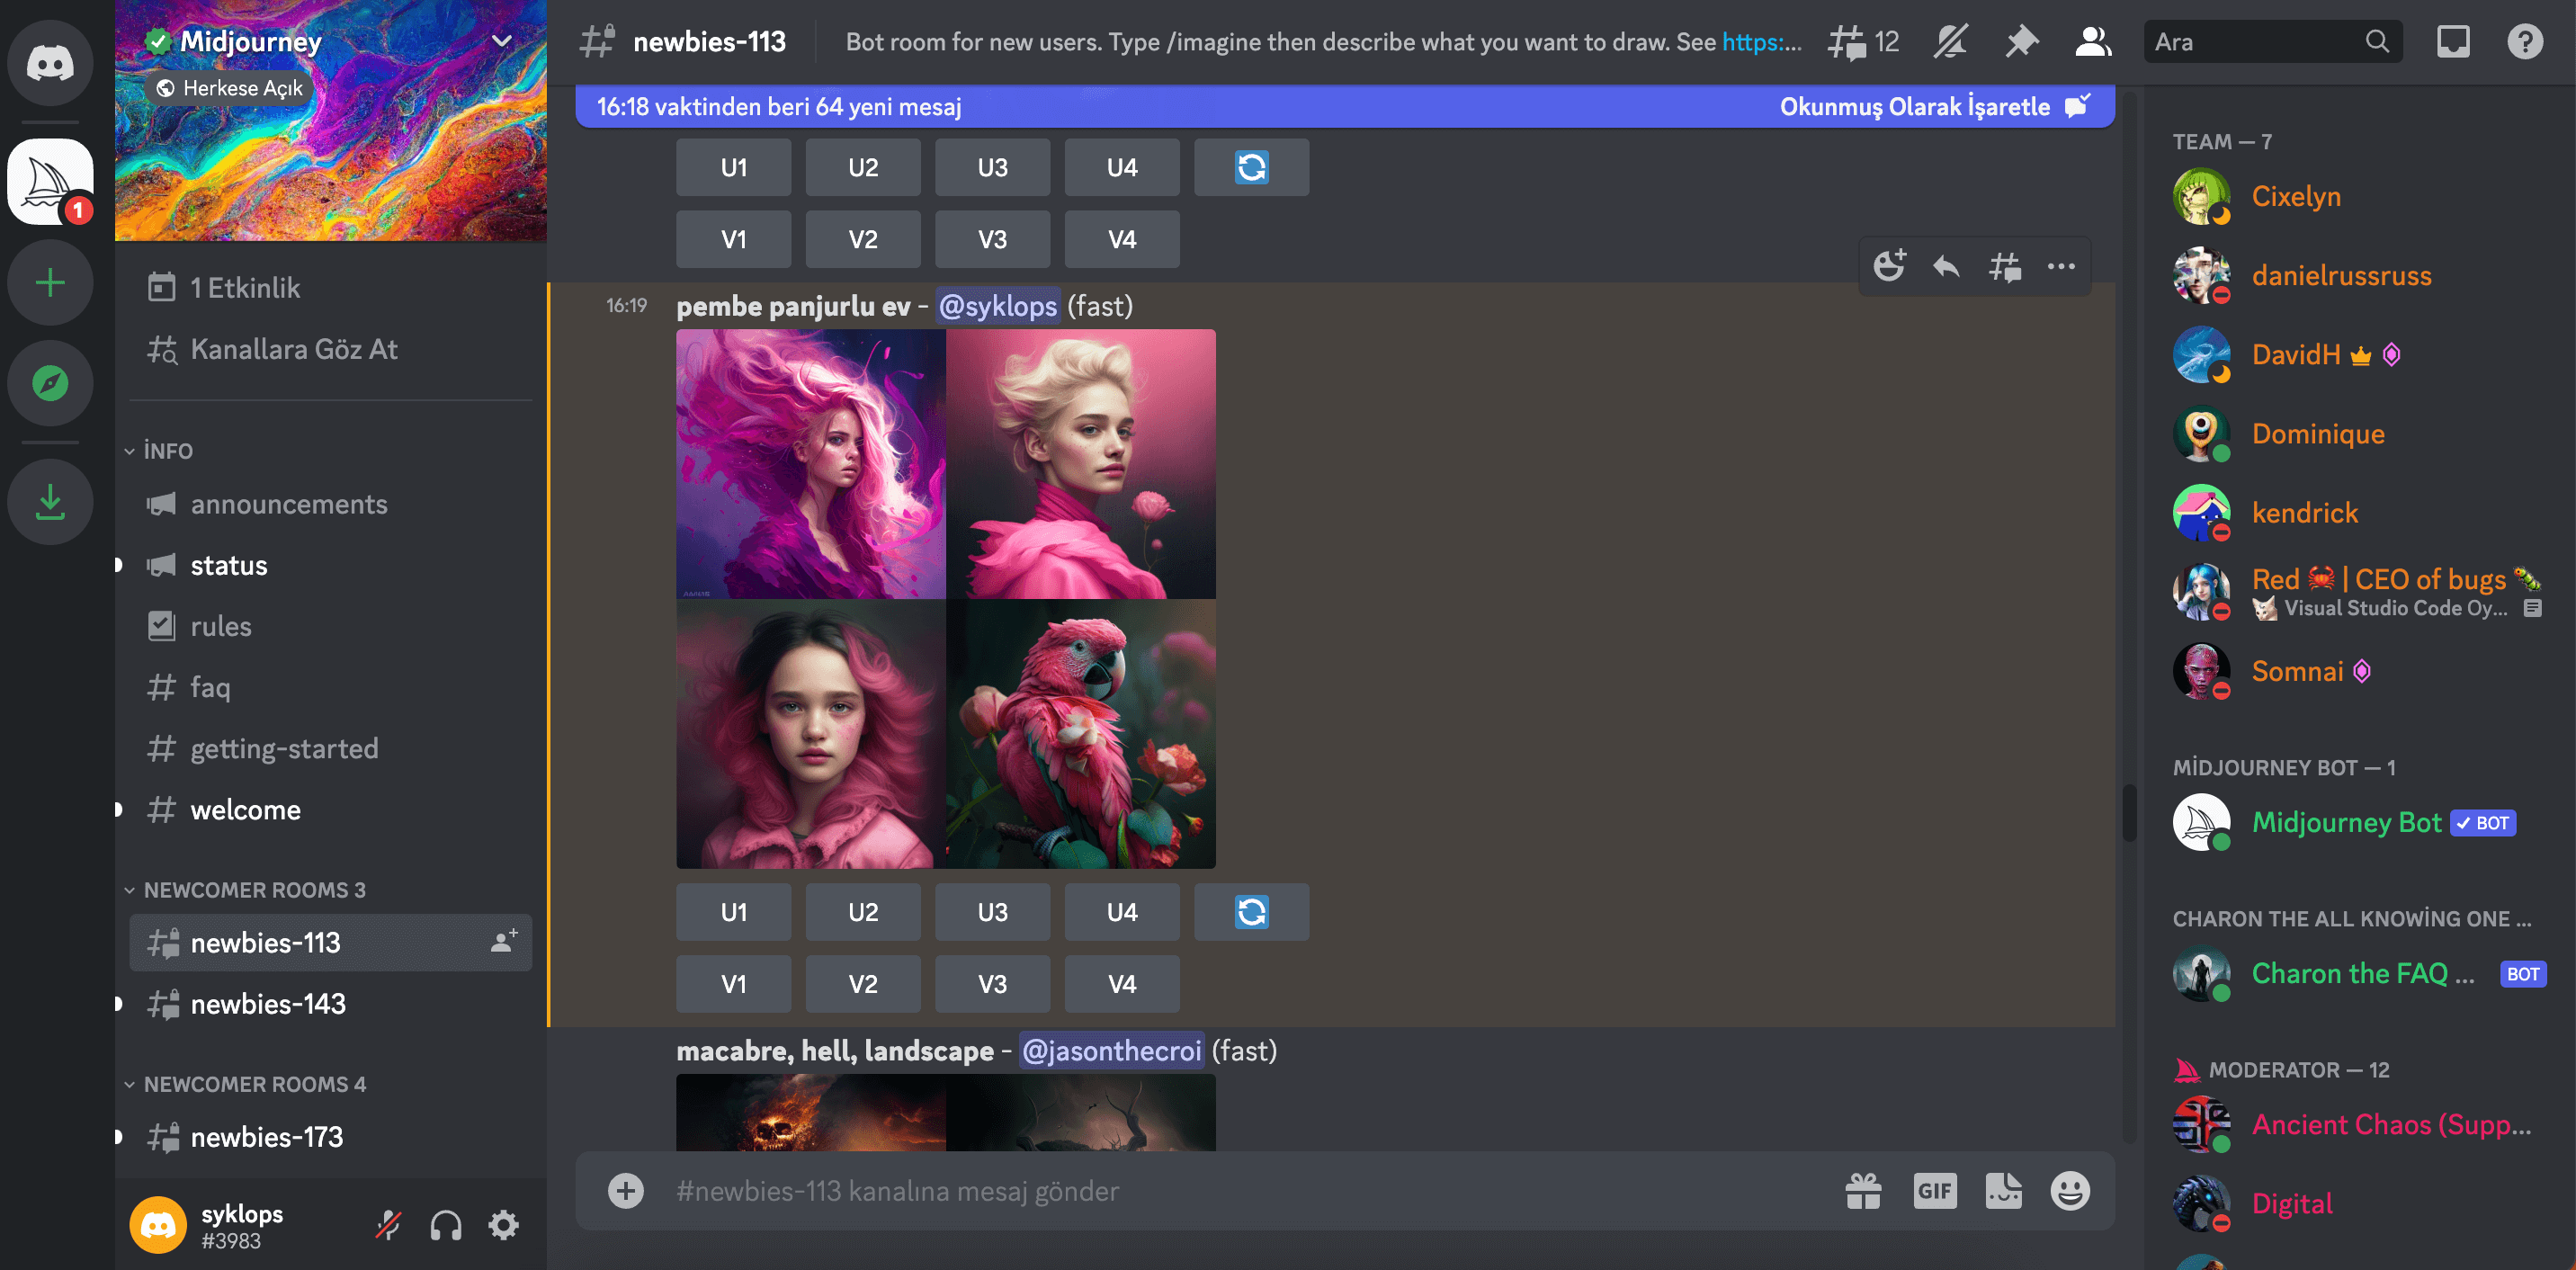Open Cixelyn member profile

pos(2359,196)
